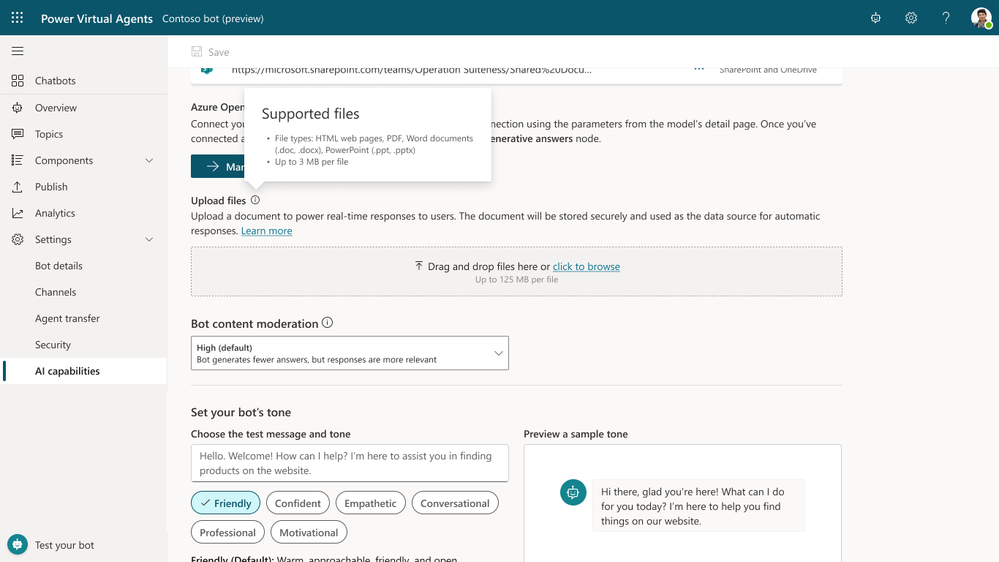Screen dimensions: 999x562
Task: Open the SharePoint row ellipsis menu
Action: (x=699, y=69)
